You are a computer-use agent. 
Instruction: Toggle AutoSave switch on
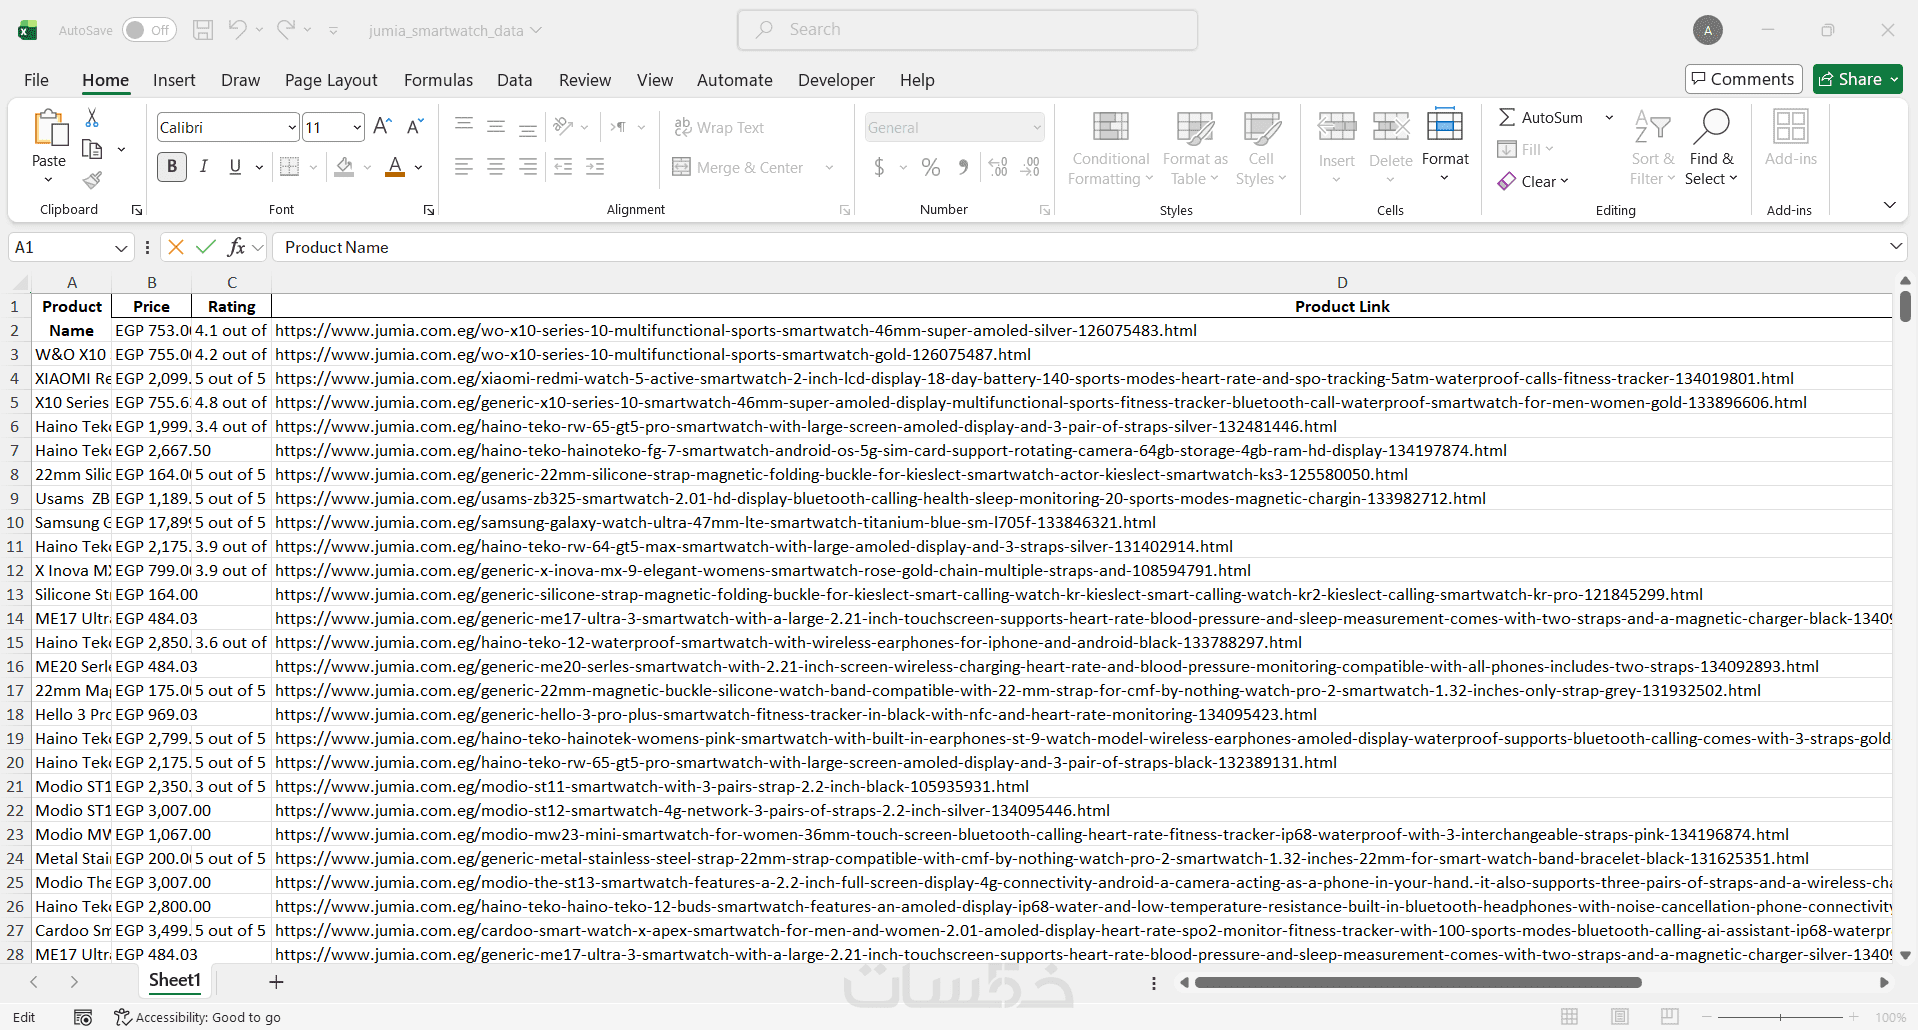pos(149,30)
